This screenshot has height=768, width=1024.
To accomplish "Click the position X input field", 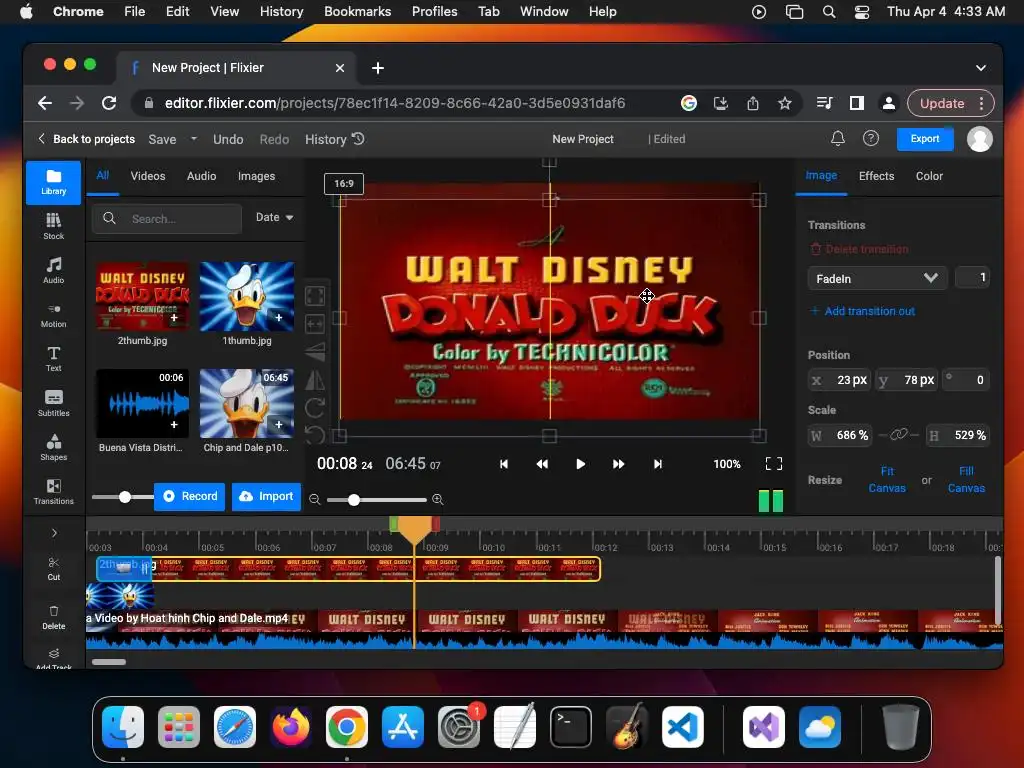I will [x=840, y=379].
